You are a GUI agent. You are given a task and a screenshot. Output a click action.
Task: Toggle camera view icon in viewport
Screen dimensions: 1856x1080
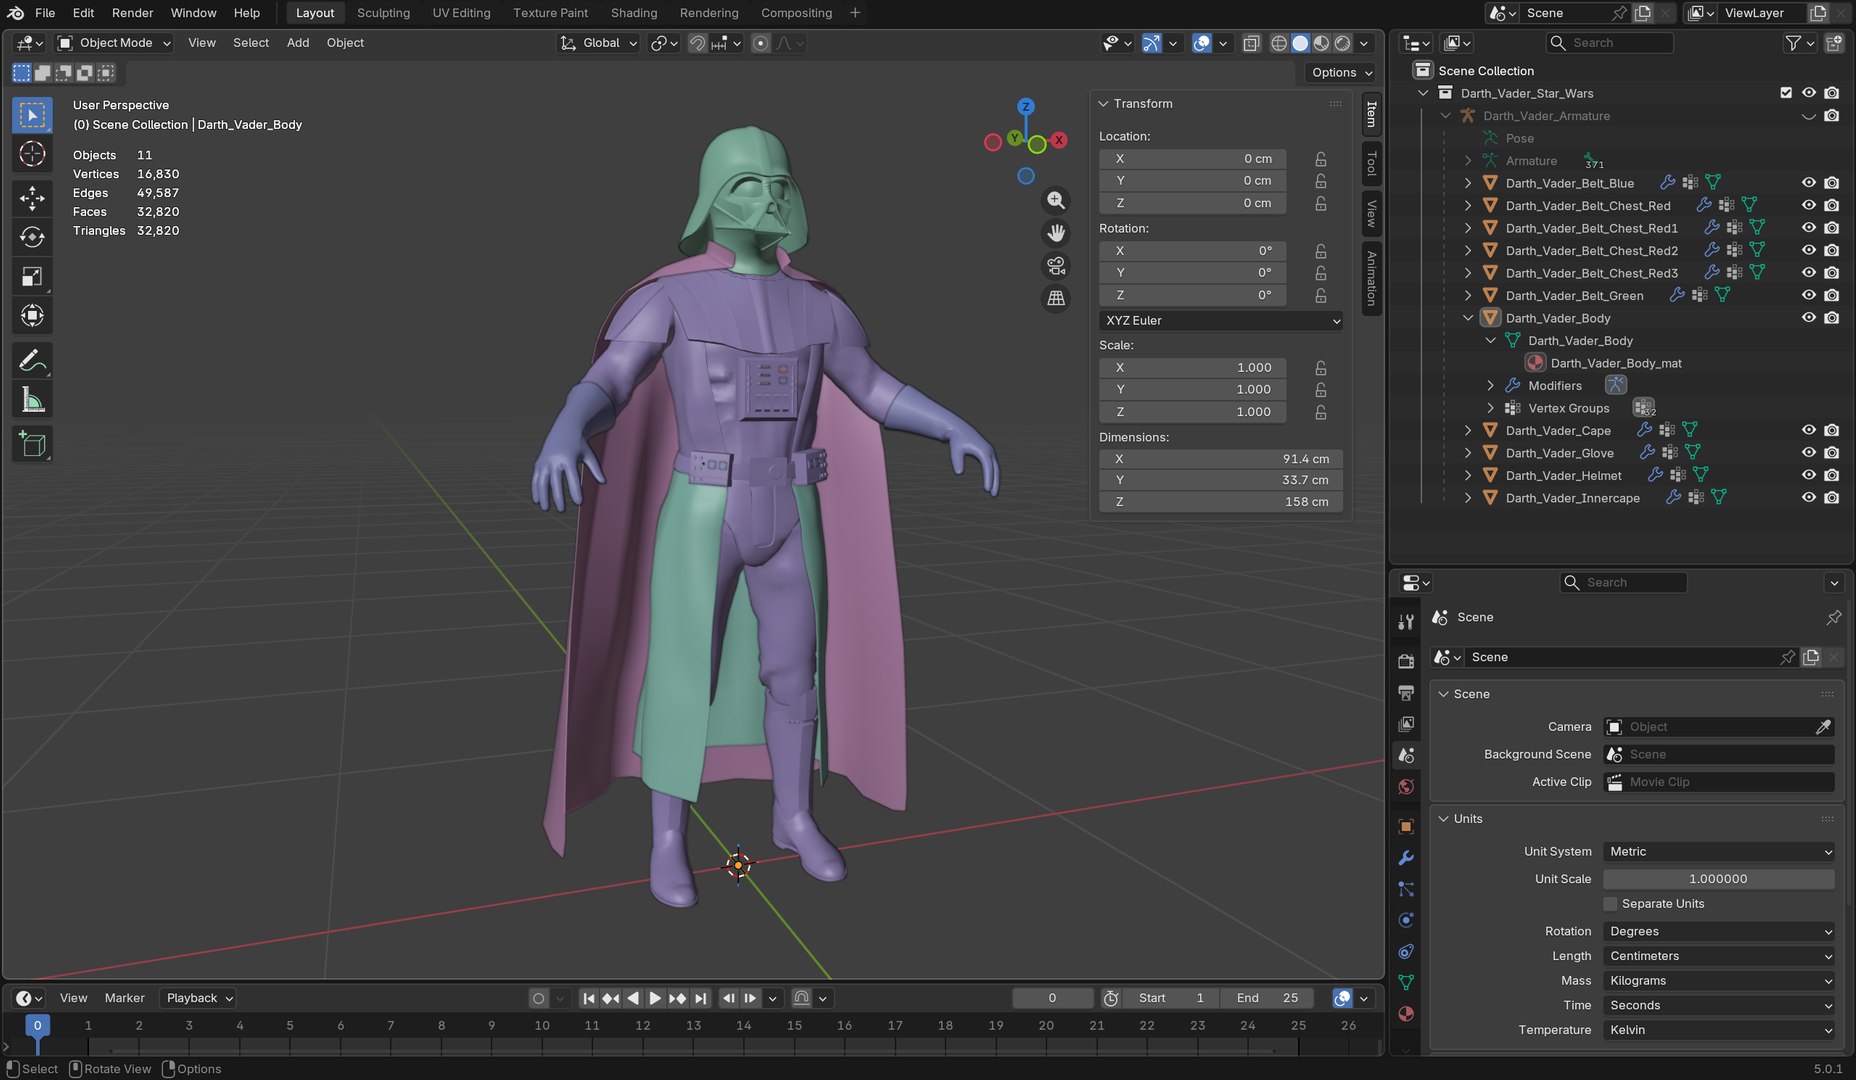[x=1056, y=266]
